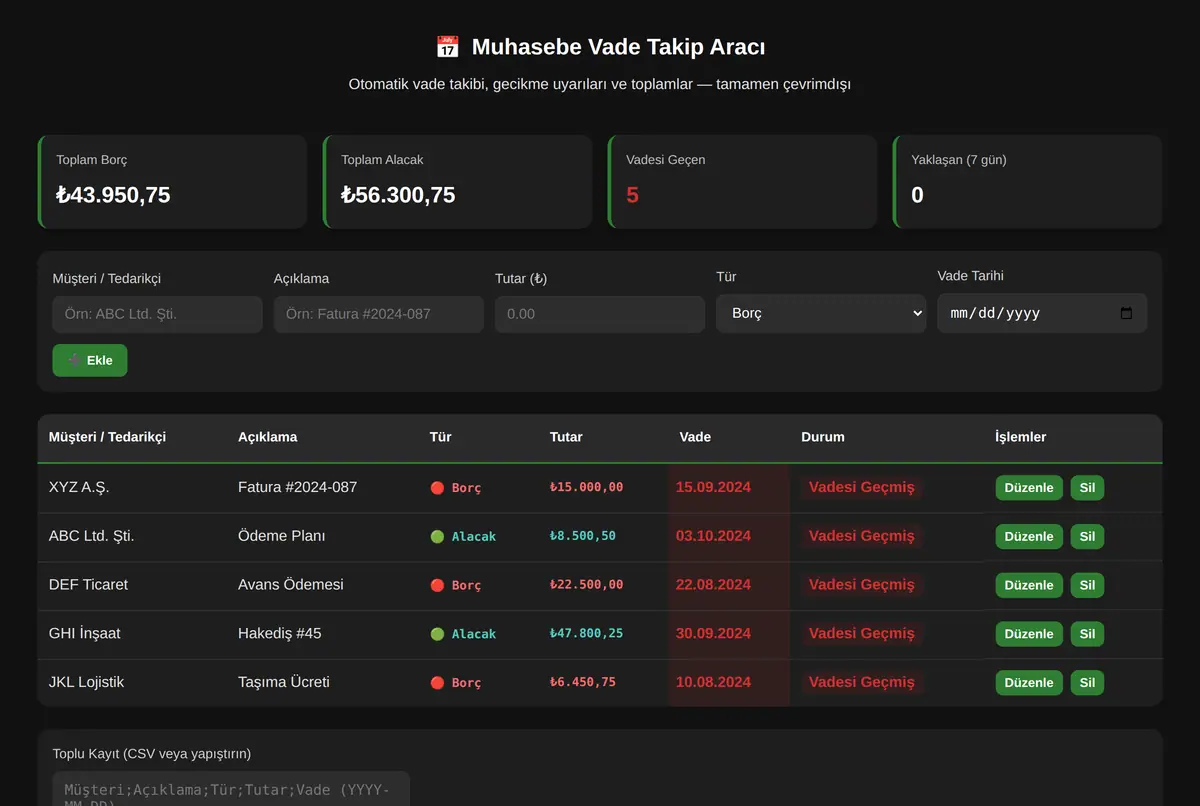Click the Hakediş #45 cell
The width and height of the screenshot is (1200, 806).
(x=280, y=633)
